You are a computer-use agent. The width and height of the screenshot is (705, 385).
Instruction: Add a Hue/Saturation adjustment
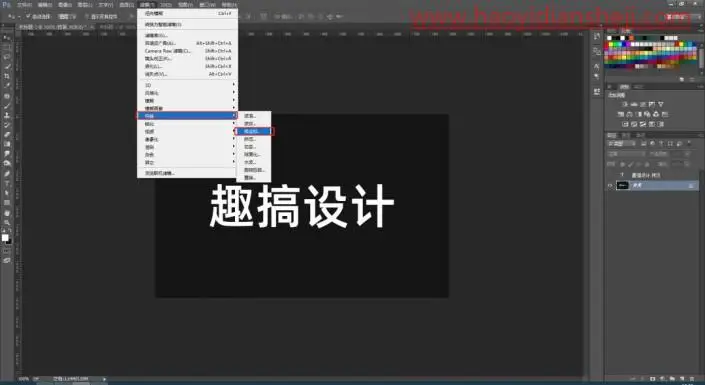[620, 114]
